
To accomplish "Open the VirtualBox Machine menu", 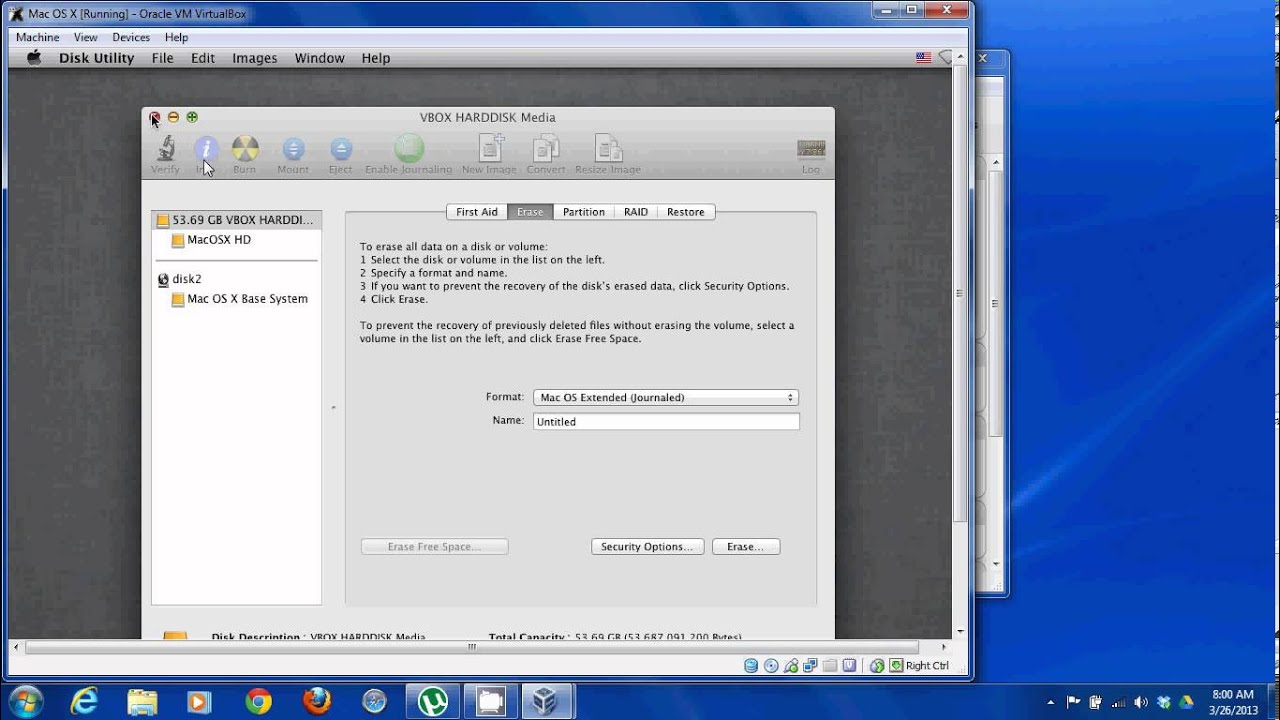I will point(37,37).
